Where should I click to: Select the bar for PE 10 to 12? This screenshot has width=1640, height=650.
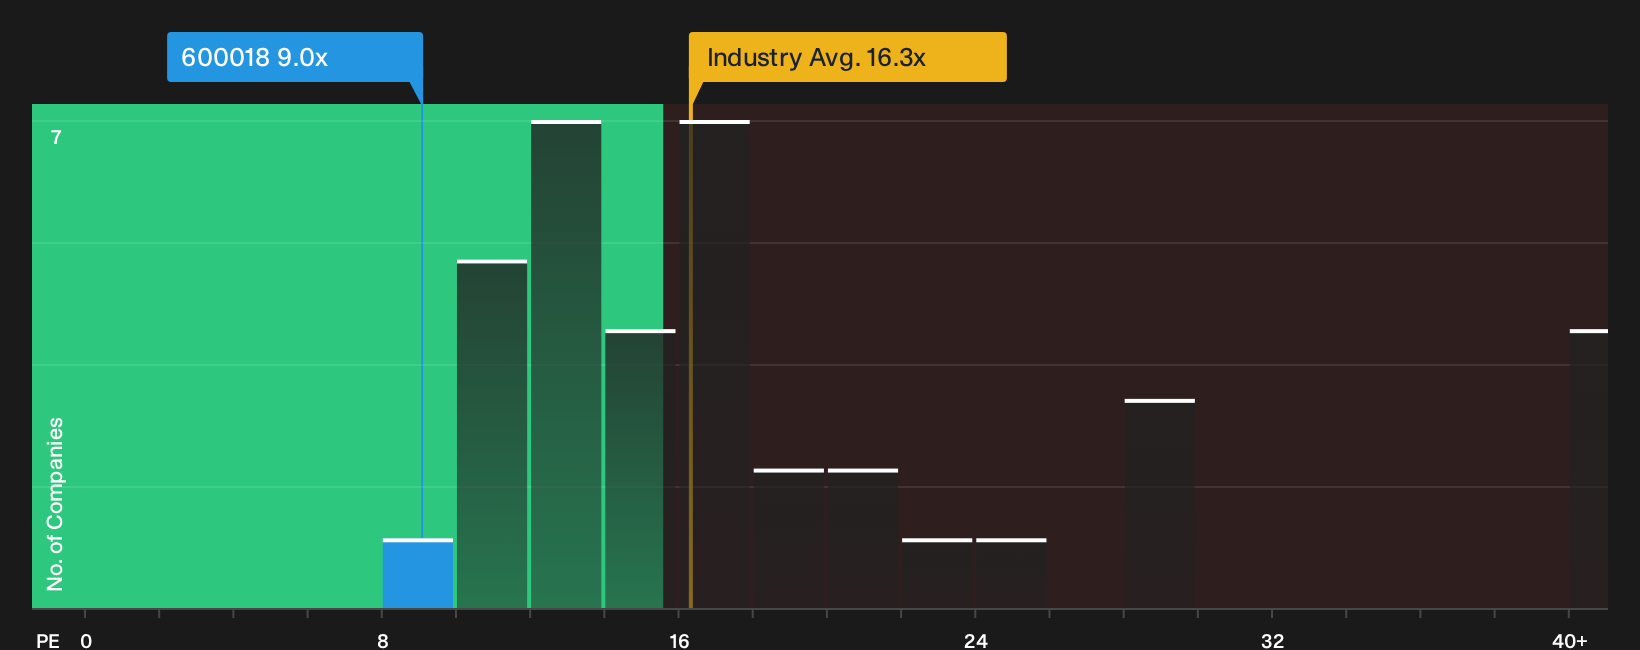pyautogui.click(x=492, y=434)
